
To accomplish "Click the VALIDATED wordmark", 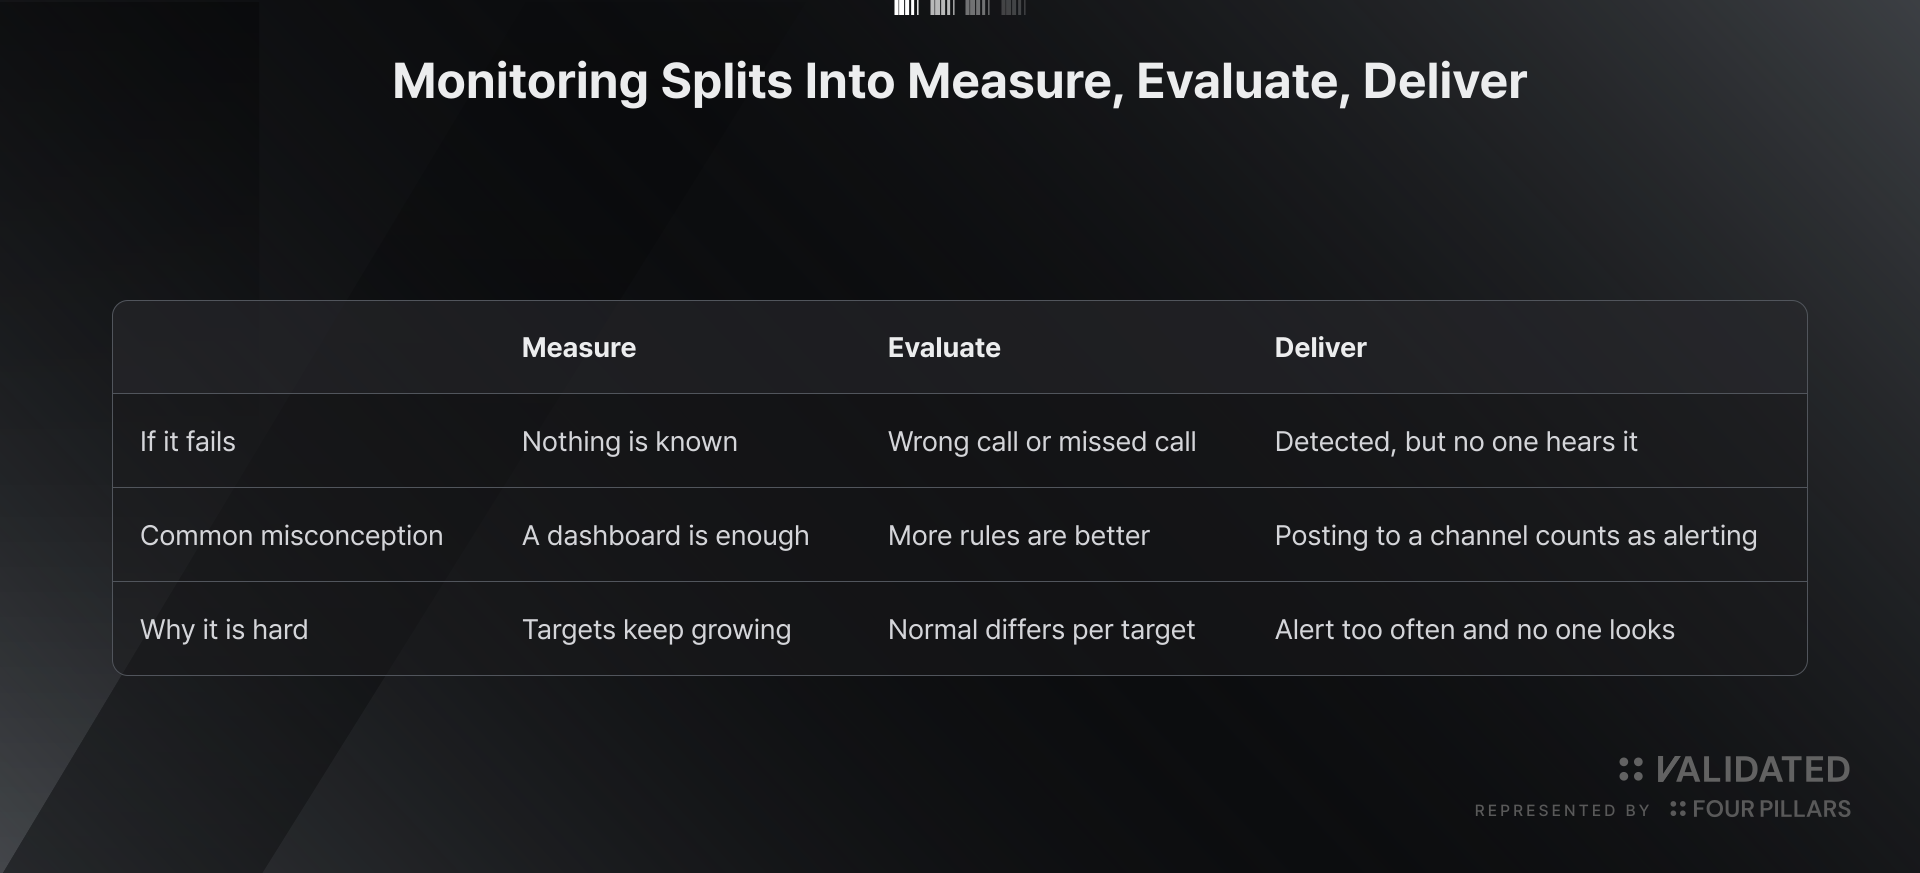I will pyautogui.click(x=1752, y=769).
